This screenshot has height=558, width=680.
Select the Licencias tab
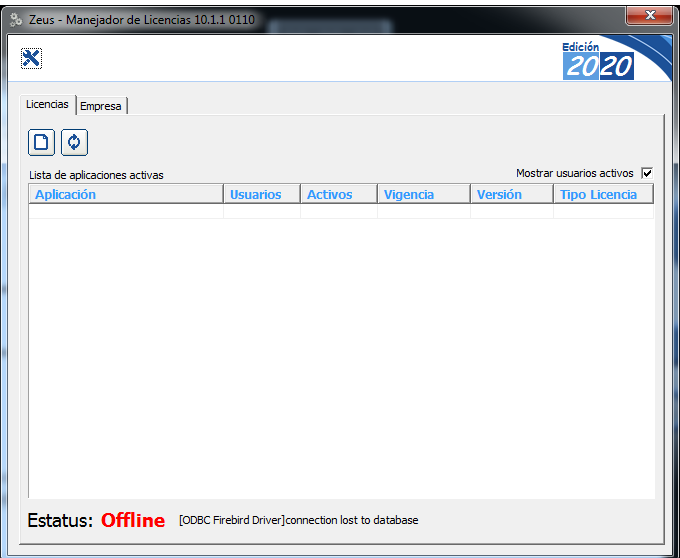coord(47,105)
